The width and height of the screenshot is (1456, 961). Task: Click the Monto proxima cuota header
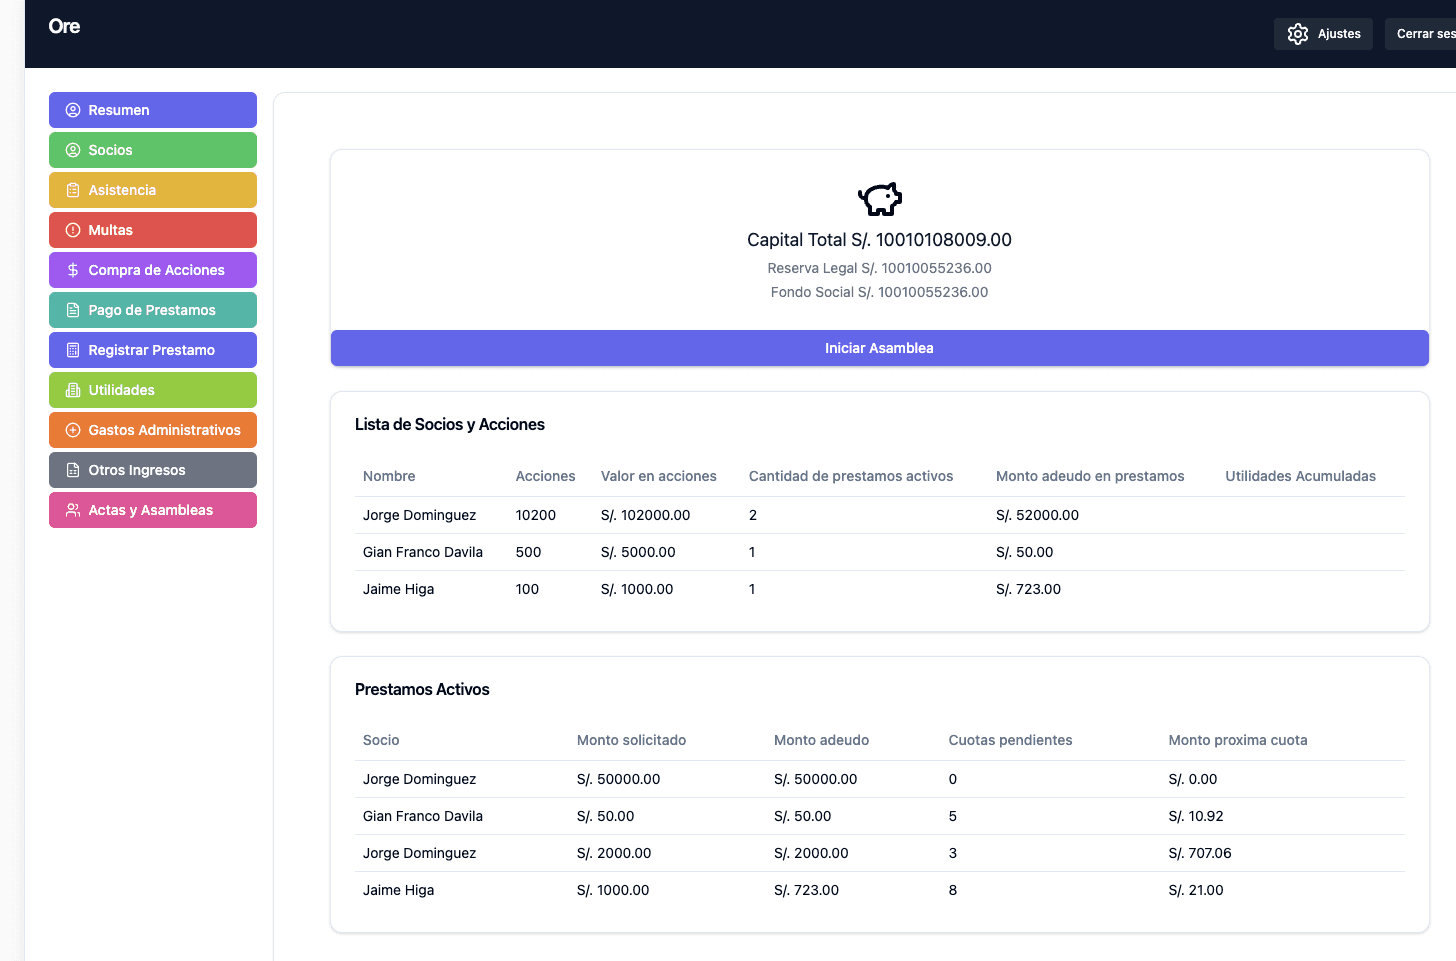(1238, 740)
